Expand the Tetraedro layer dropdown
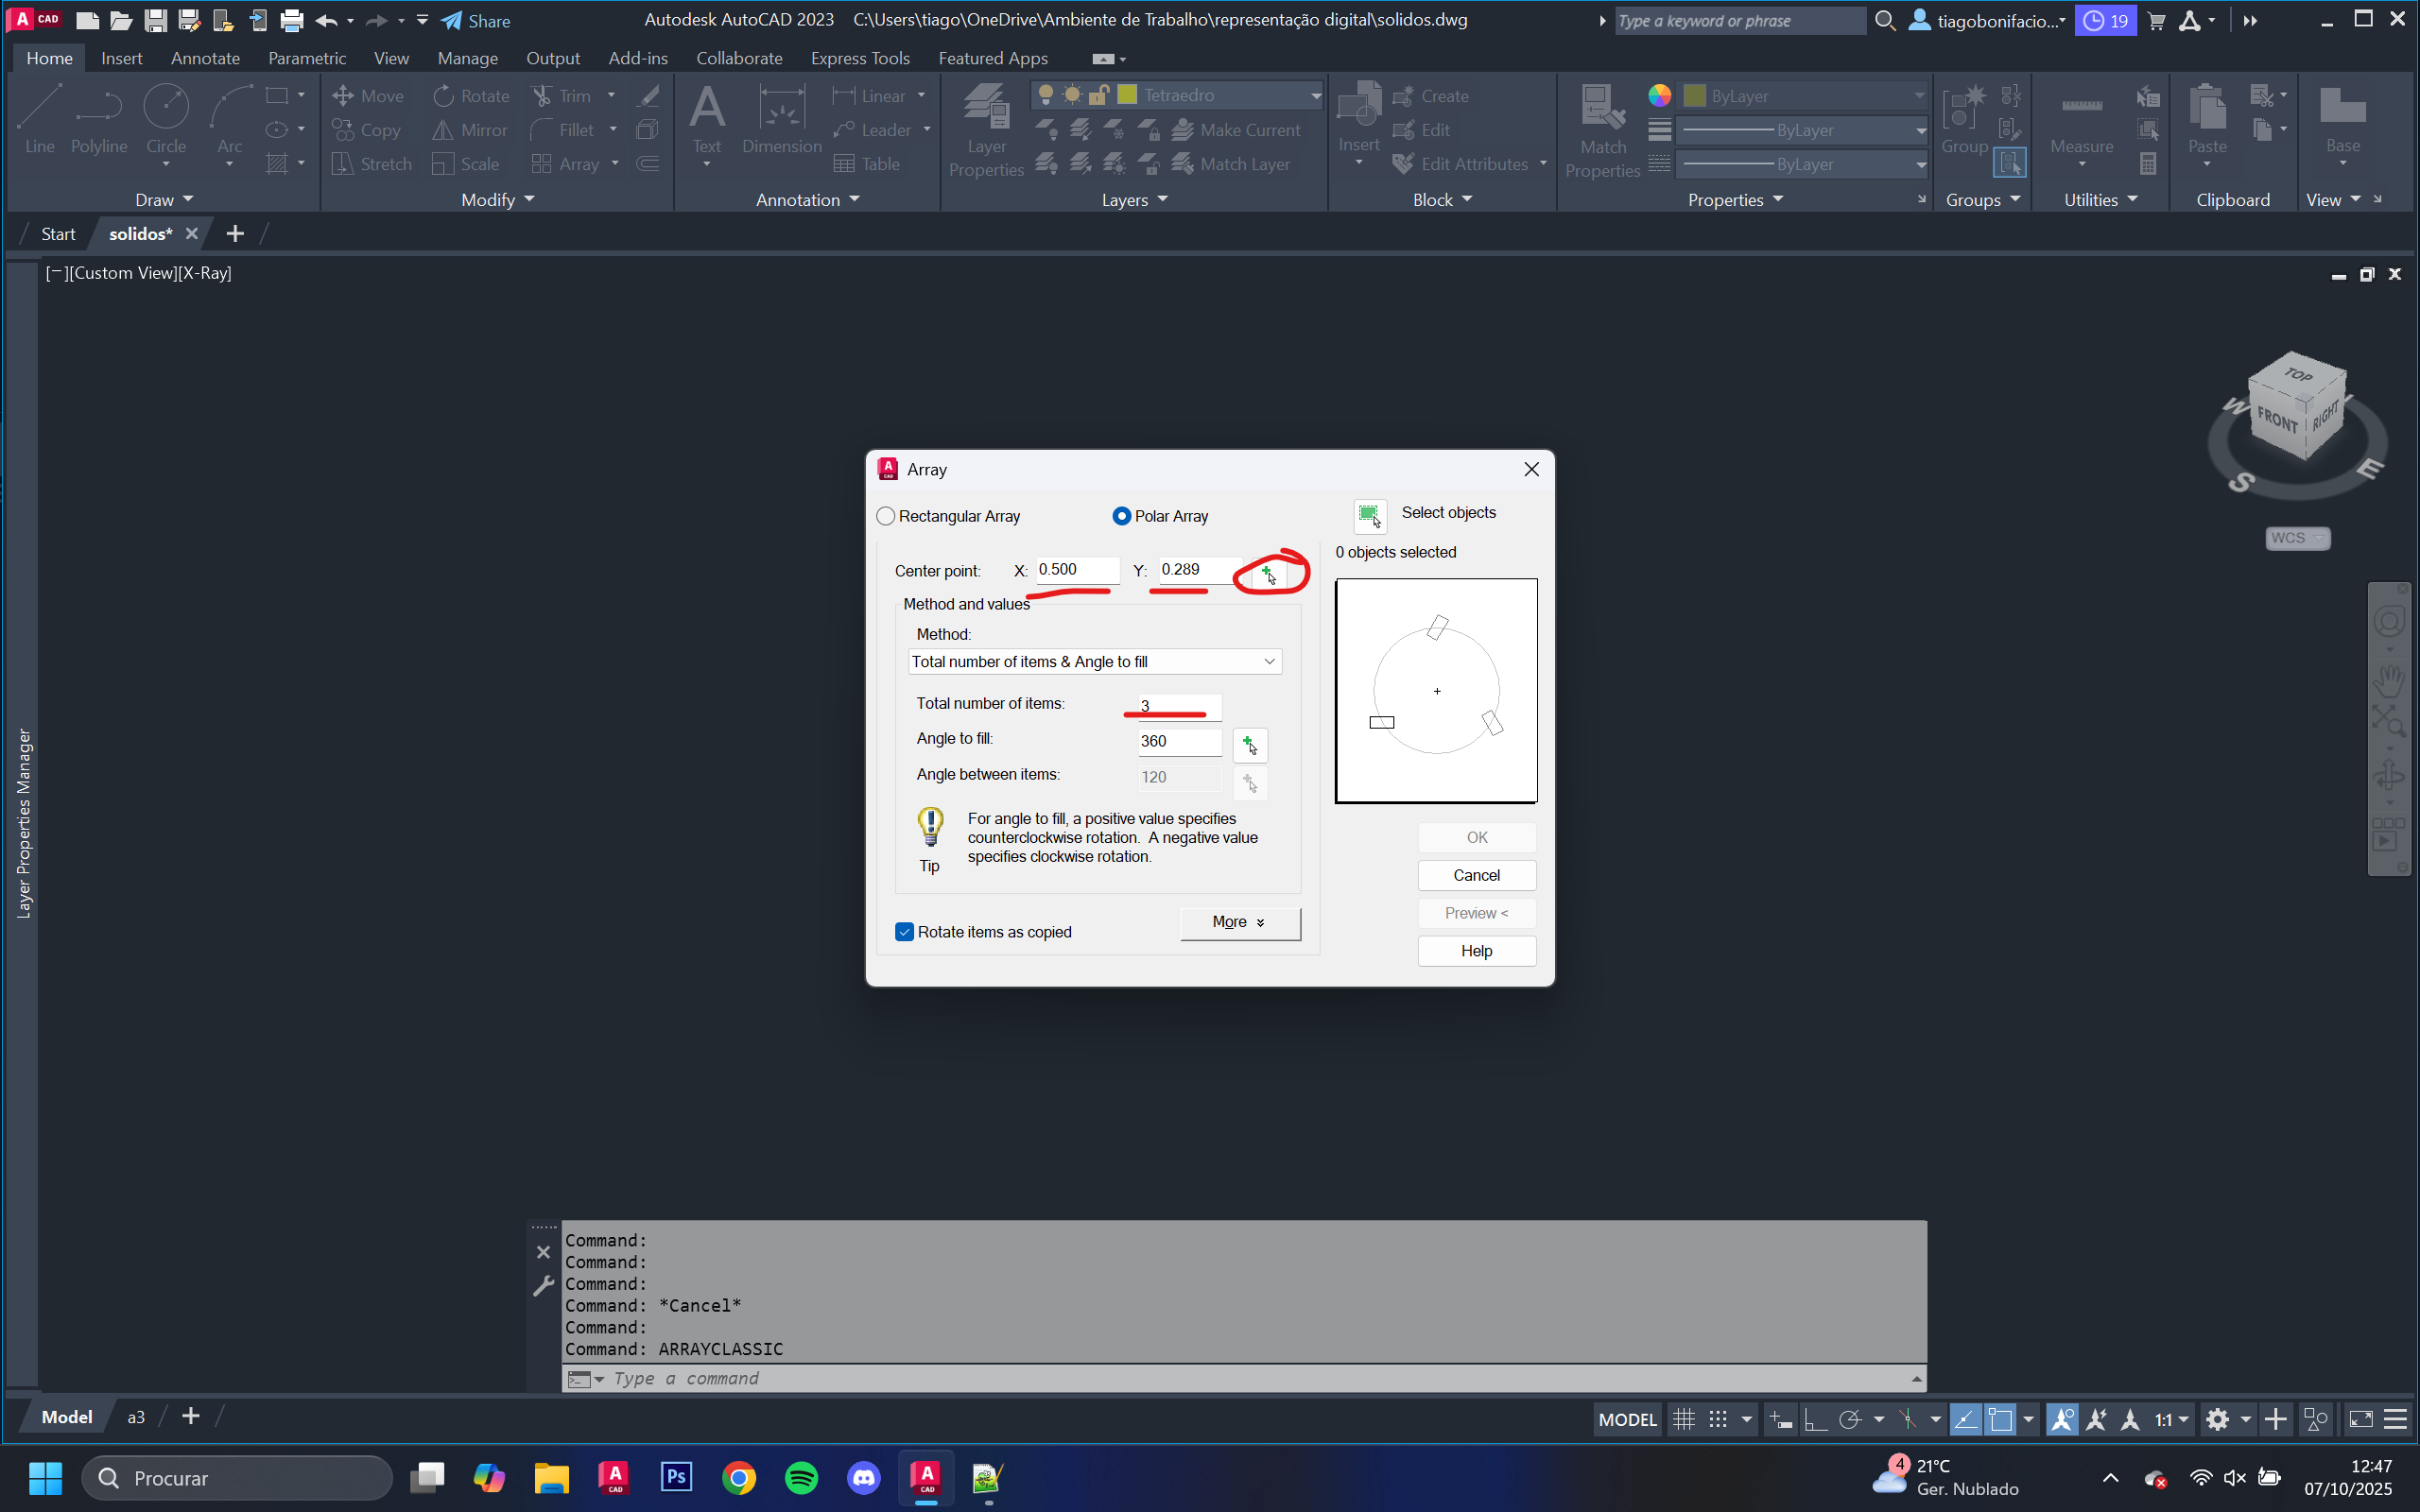Screen dimensions: 2420x1512 coord(1315,96)
